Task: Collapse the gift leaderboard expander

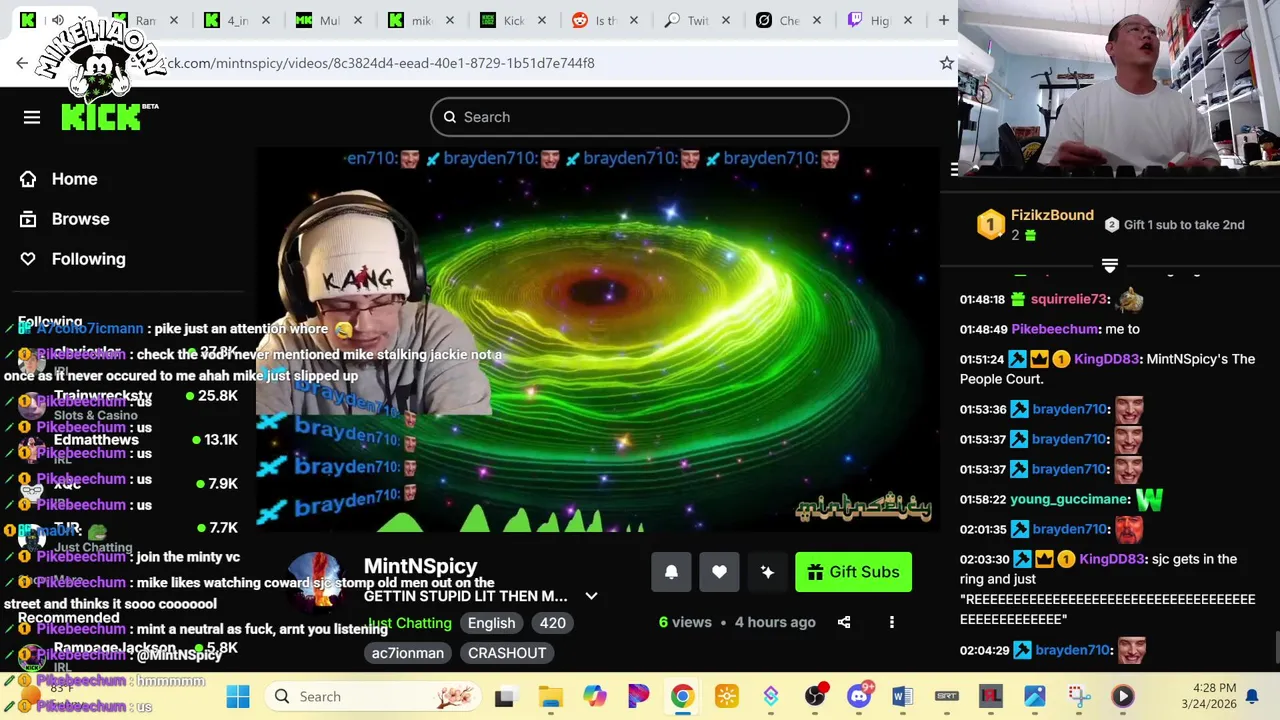Action: [x=1109, y=265]
